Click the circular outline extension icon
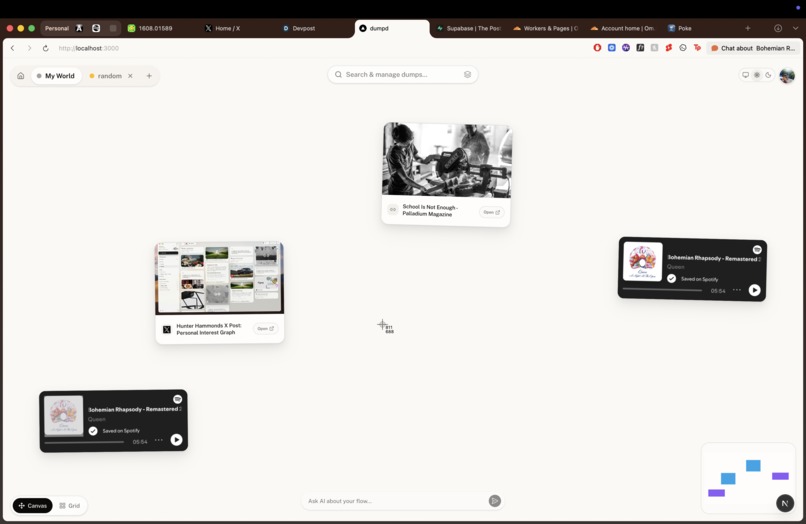The height and width of the screenshot is (524, 806). pyautogui.click(x=683, y=48)
